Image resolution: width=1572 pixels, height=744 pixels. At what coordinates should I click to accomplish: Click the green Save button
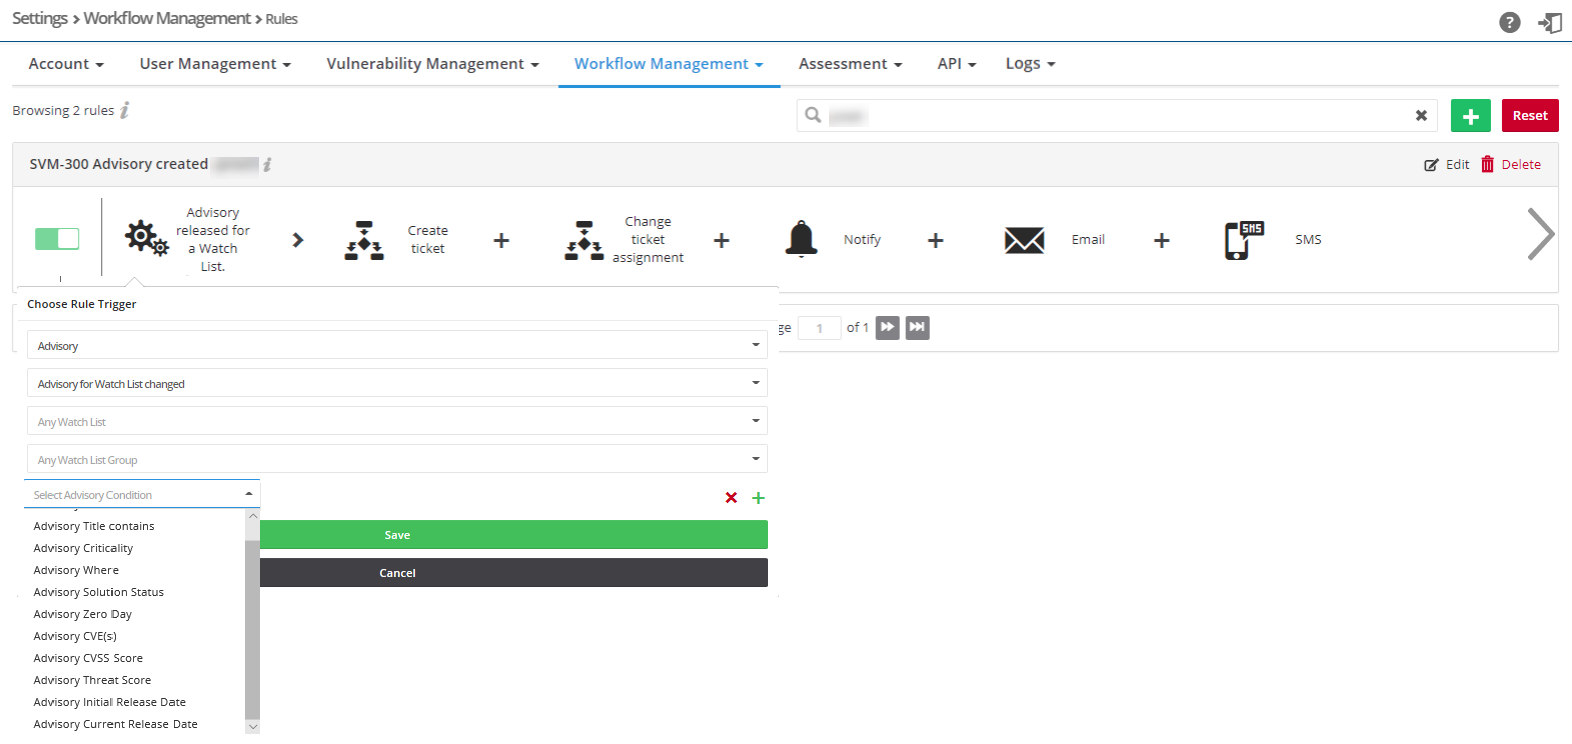pyautogui.click(x=514, y=535)
